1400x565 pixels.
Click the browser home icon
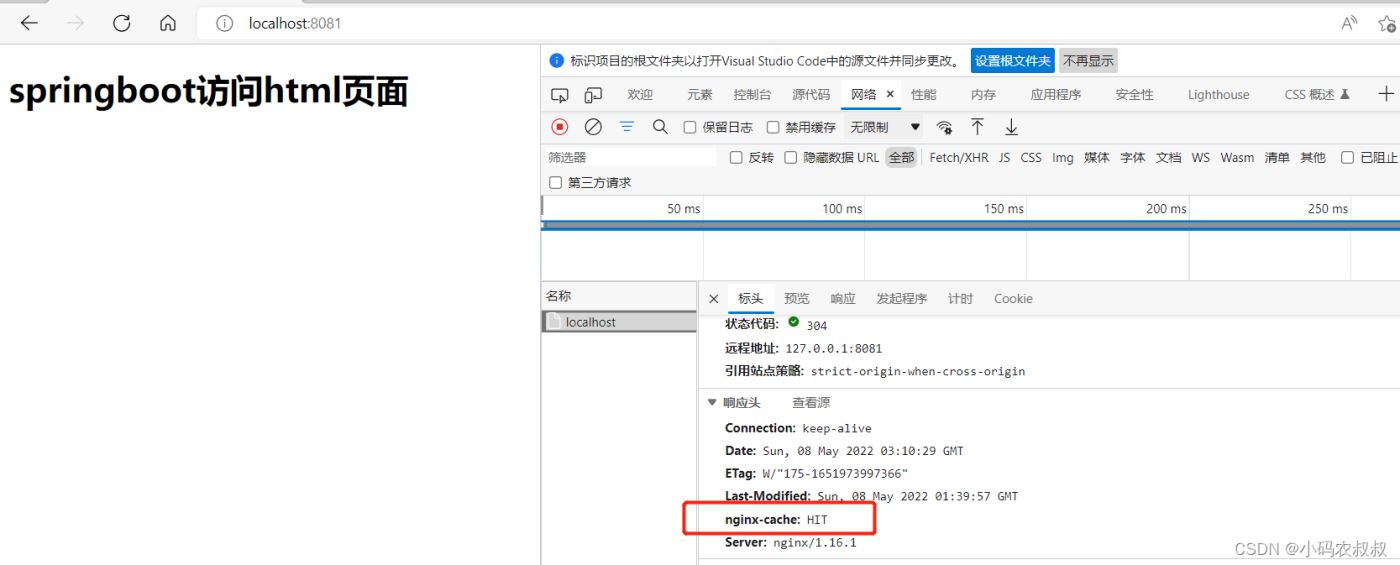(168, 23)
